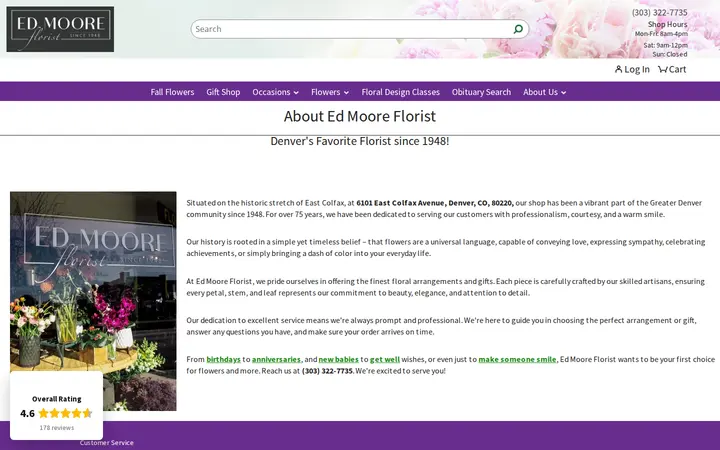720x450 pixels.
Task: Open the Log In link
Action: point(632,69)
